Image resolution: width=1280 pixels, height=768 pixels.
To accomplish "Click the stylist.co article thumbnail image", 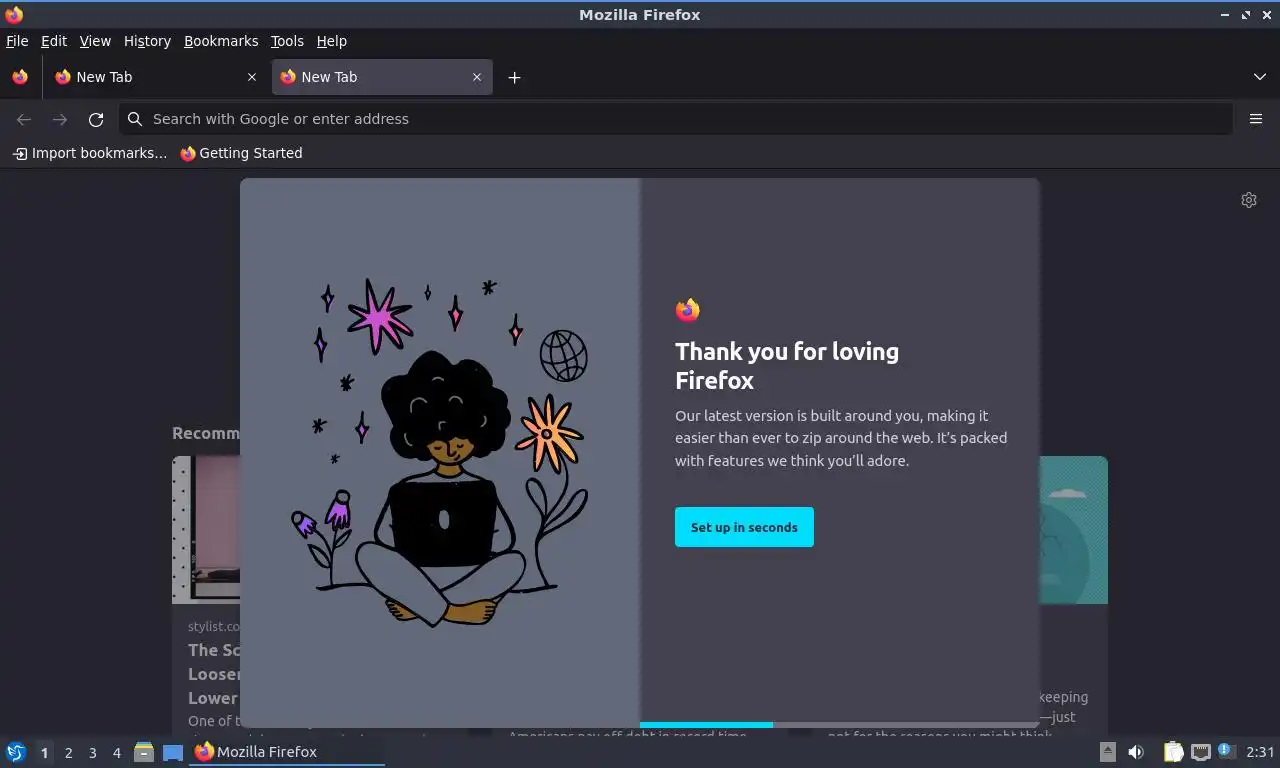I will click(x=206, y=530).
